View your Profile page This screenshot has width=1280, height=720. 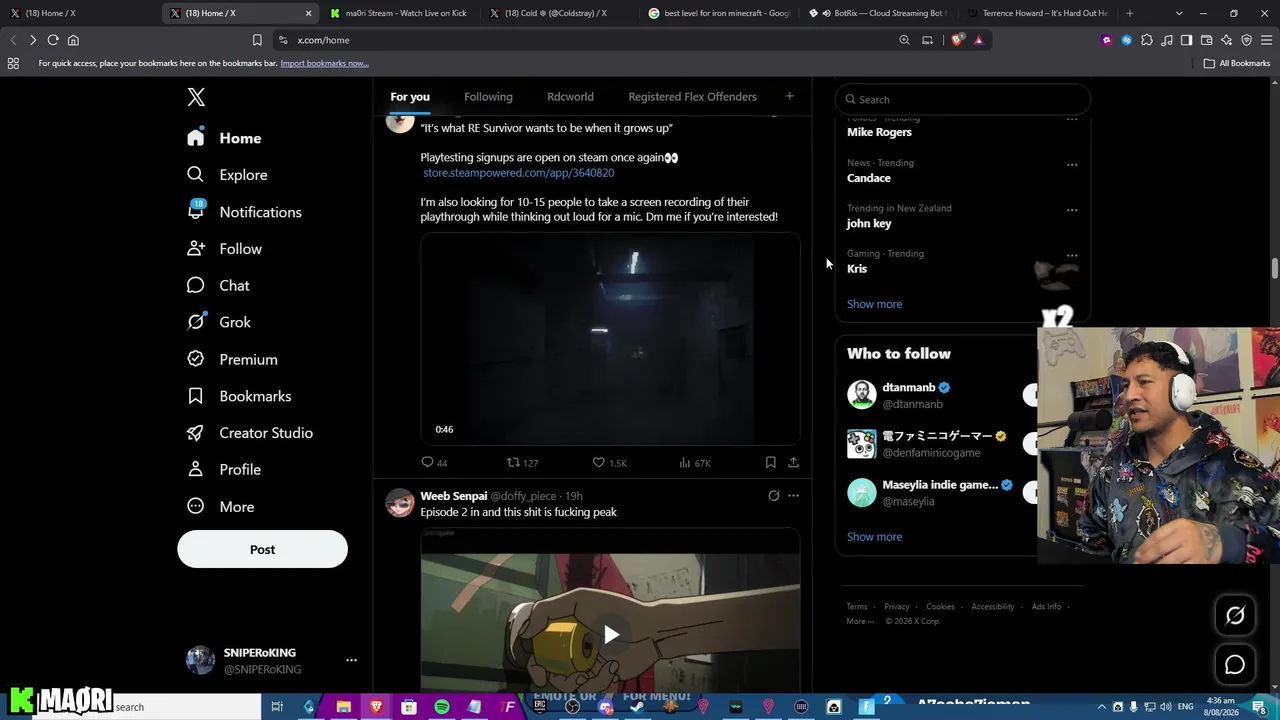tap(224, 470)
